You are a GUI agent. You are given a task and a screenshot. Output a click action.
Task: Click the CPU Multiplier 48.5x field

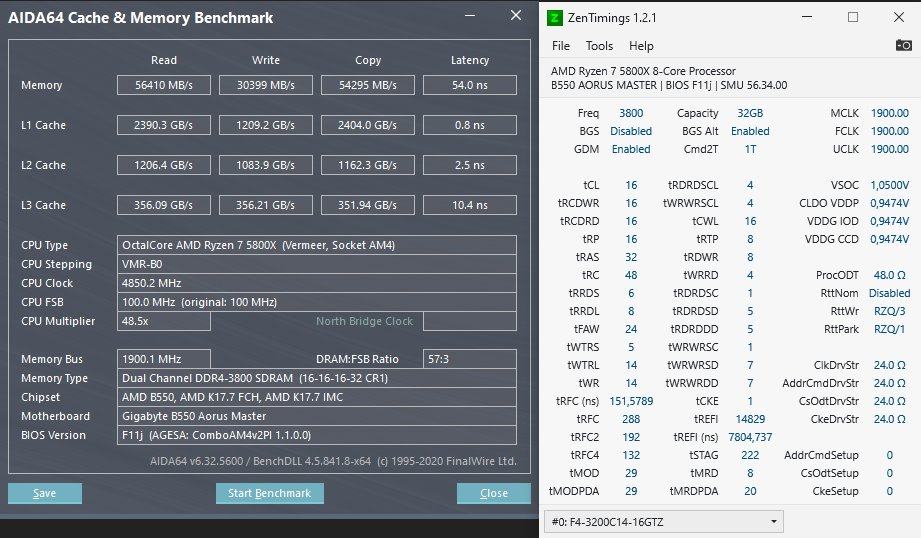tap(164, 321)
